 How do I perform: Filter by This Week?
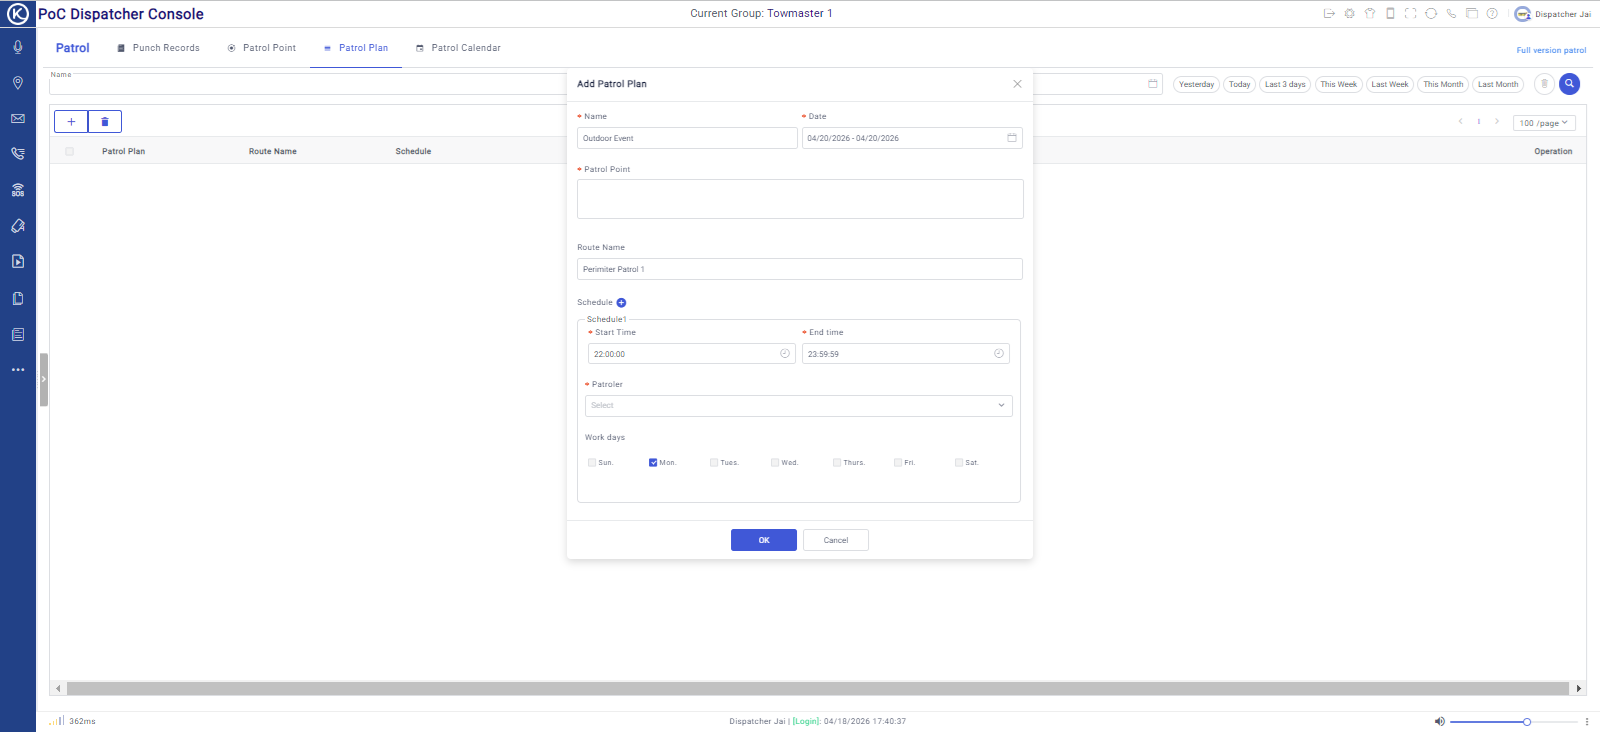(x=1339, y=84)
